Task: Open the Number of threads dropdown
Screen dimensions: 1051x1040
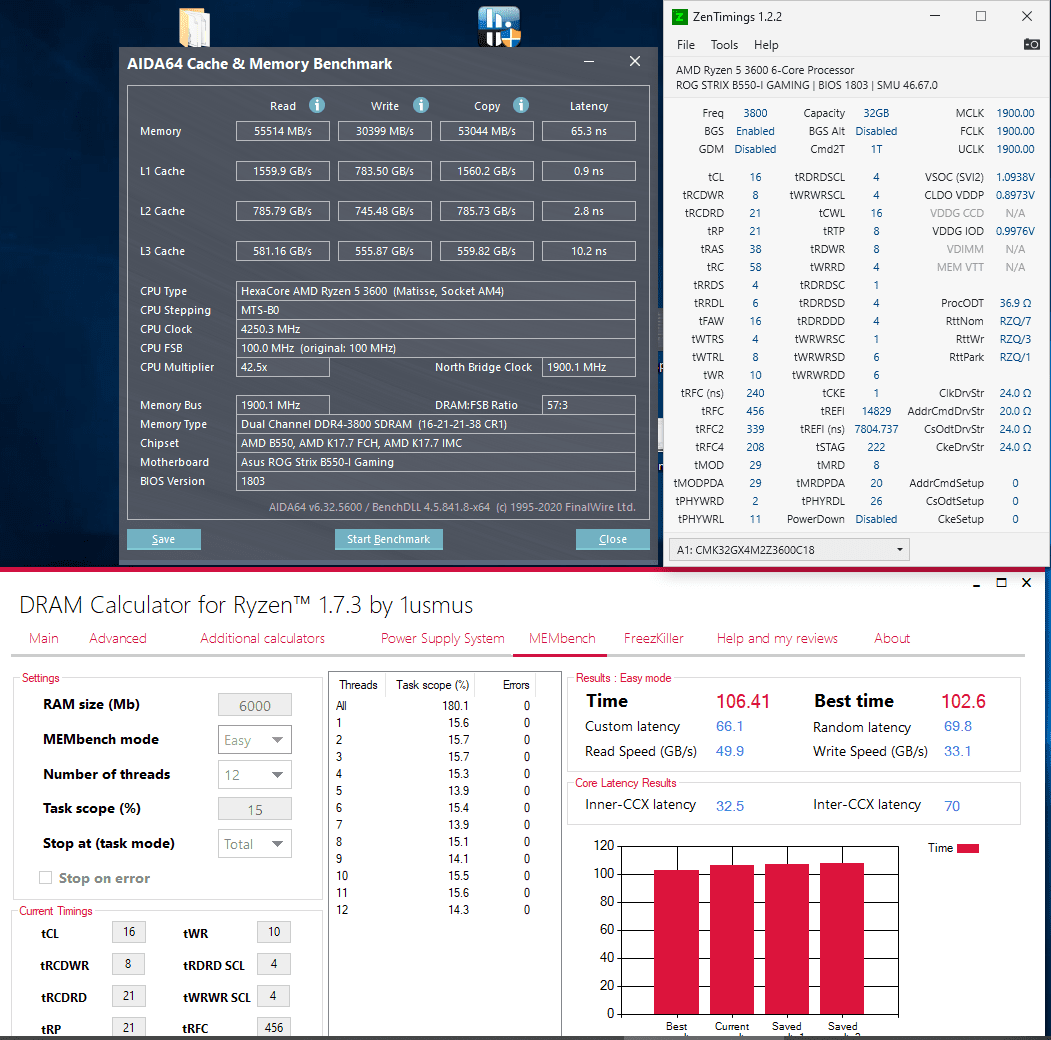Action: pyautogui.click(x=255, y=775)
